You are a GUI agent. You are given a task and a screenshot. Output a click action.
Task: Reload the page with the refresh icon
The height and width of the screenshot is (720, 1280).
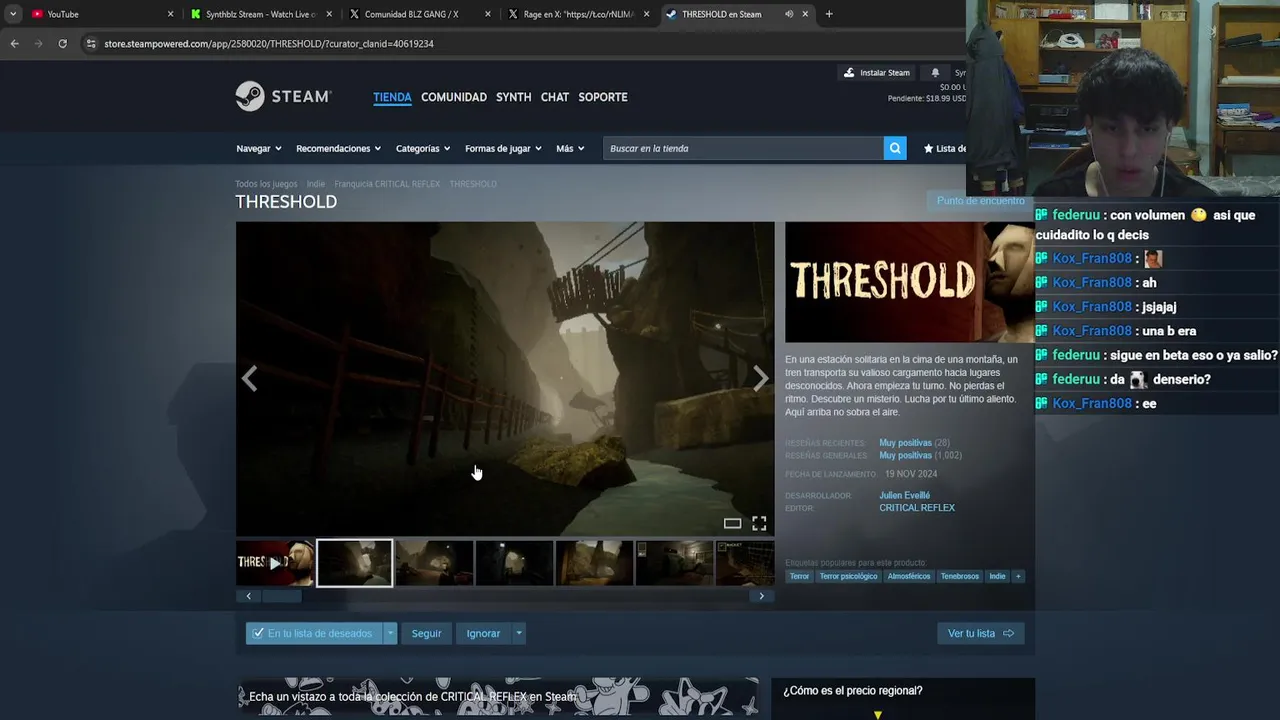point(62,44)
